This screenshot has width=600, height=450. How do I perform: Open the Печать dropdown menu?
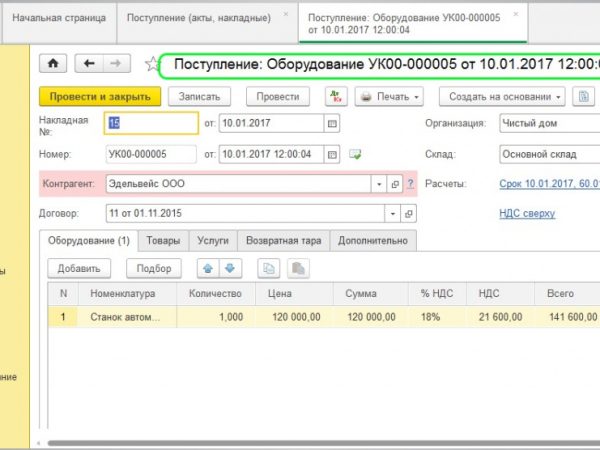point(390,97)
